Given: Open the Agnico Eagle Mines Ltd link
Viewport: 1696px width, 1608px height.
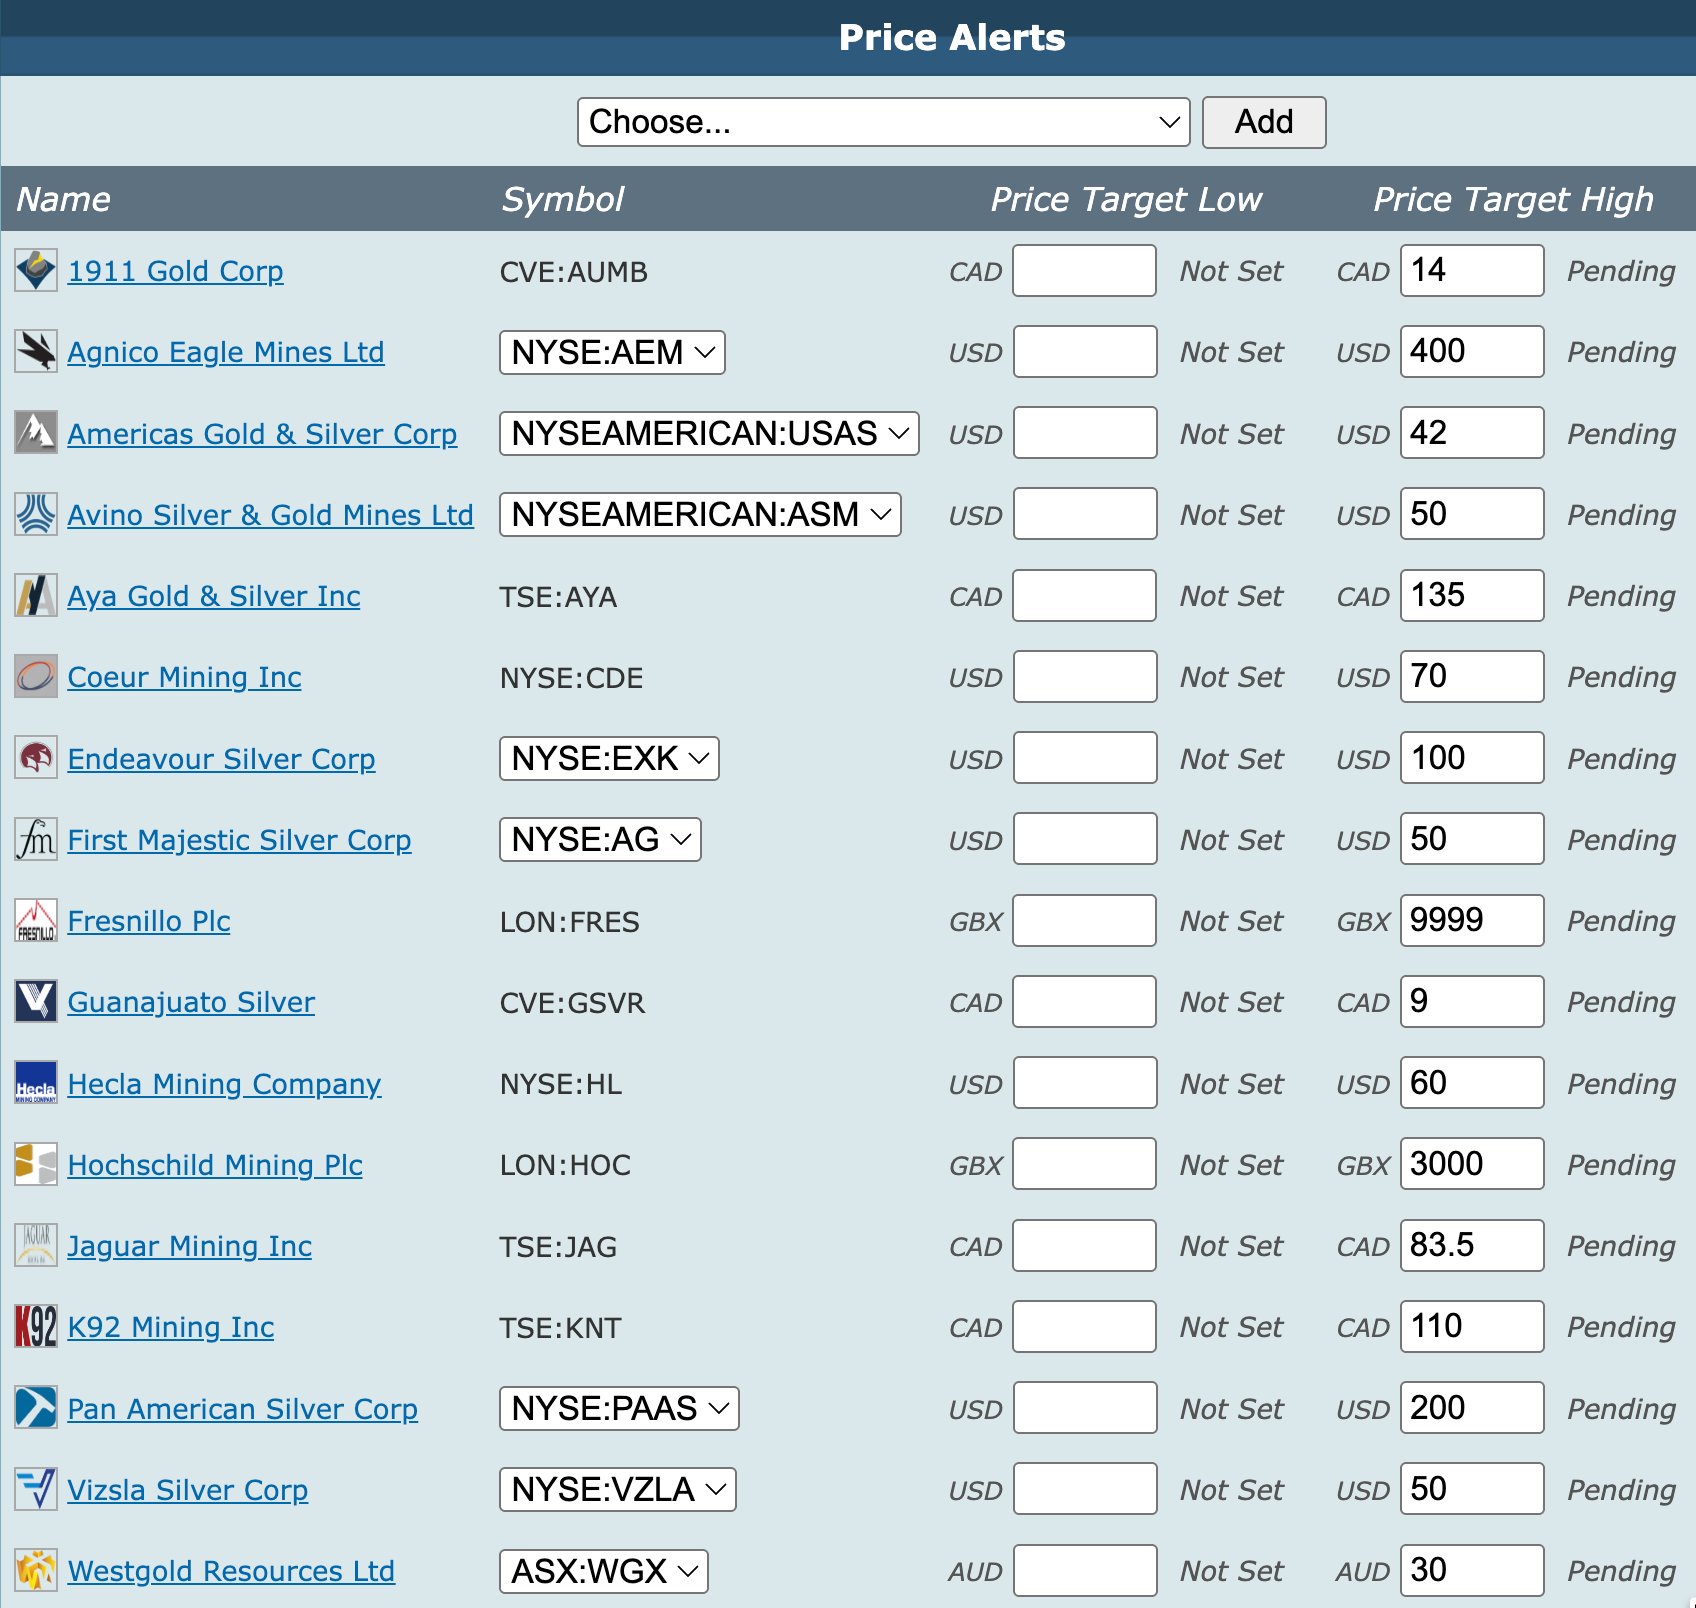Looking at the screenshot, I should pyautogui.click(x=226, y=352).
